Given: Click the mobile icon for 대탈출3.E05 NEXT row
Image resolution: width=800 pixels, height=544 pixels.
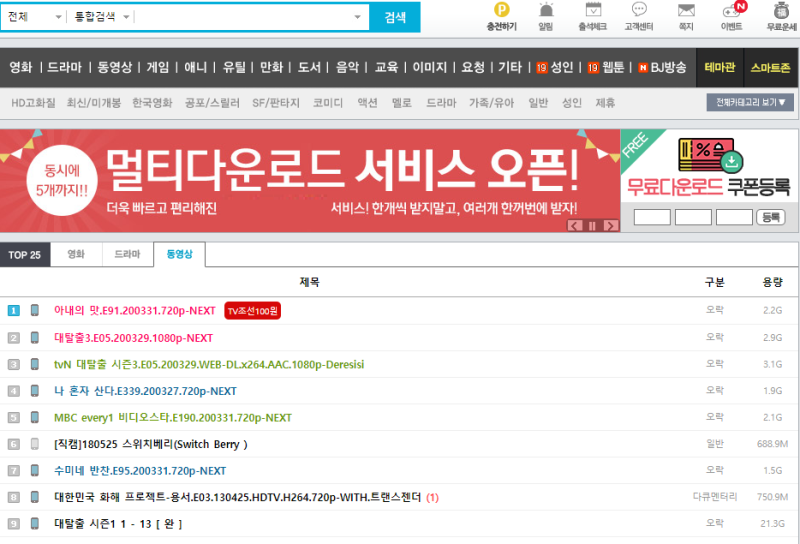Looking at the screenshot, I should [35, 337].
